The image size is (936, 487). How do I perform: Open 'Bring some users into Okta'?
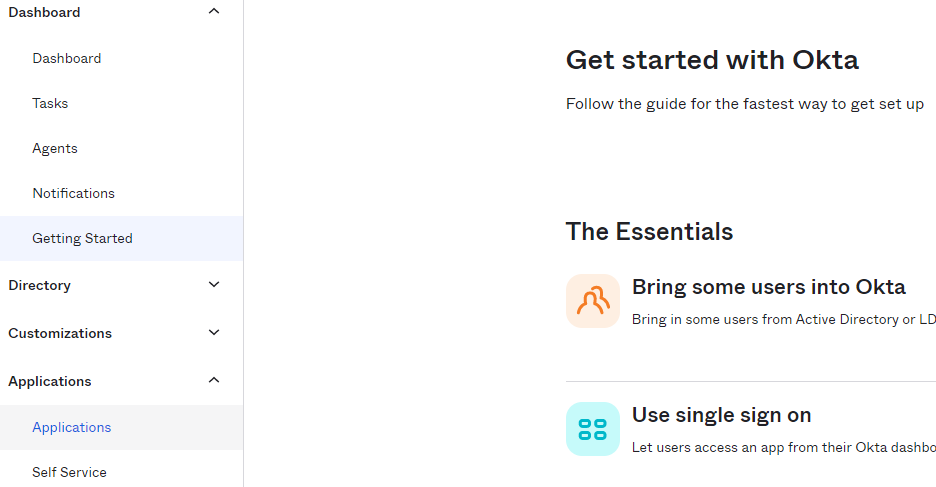768,287
